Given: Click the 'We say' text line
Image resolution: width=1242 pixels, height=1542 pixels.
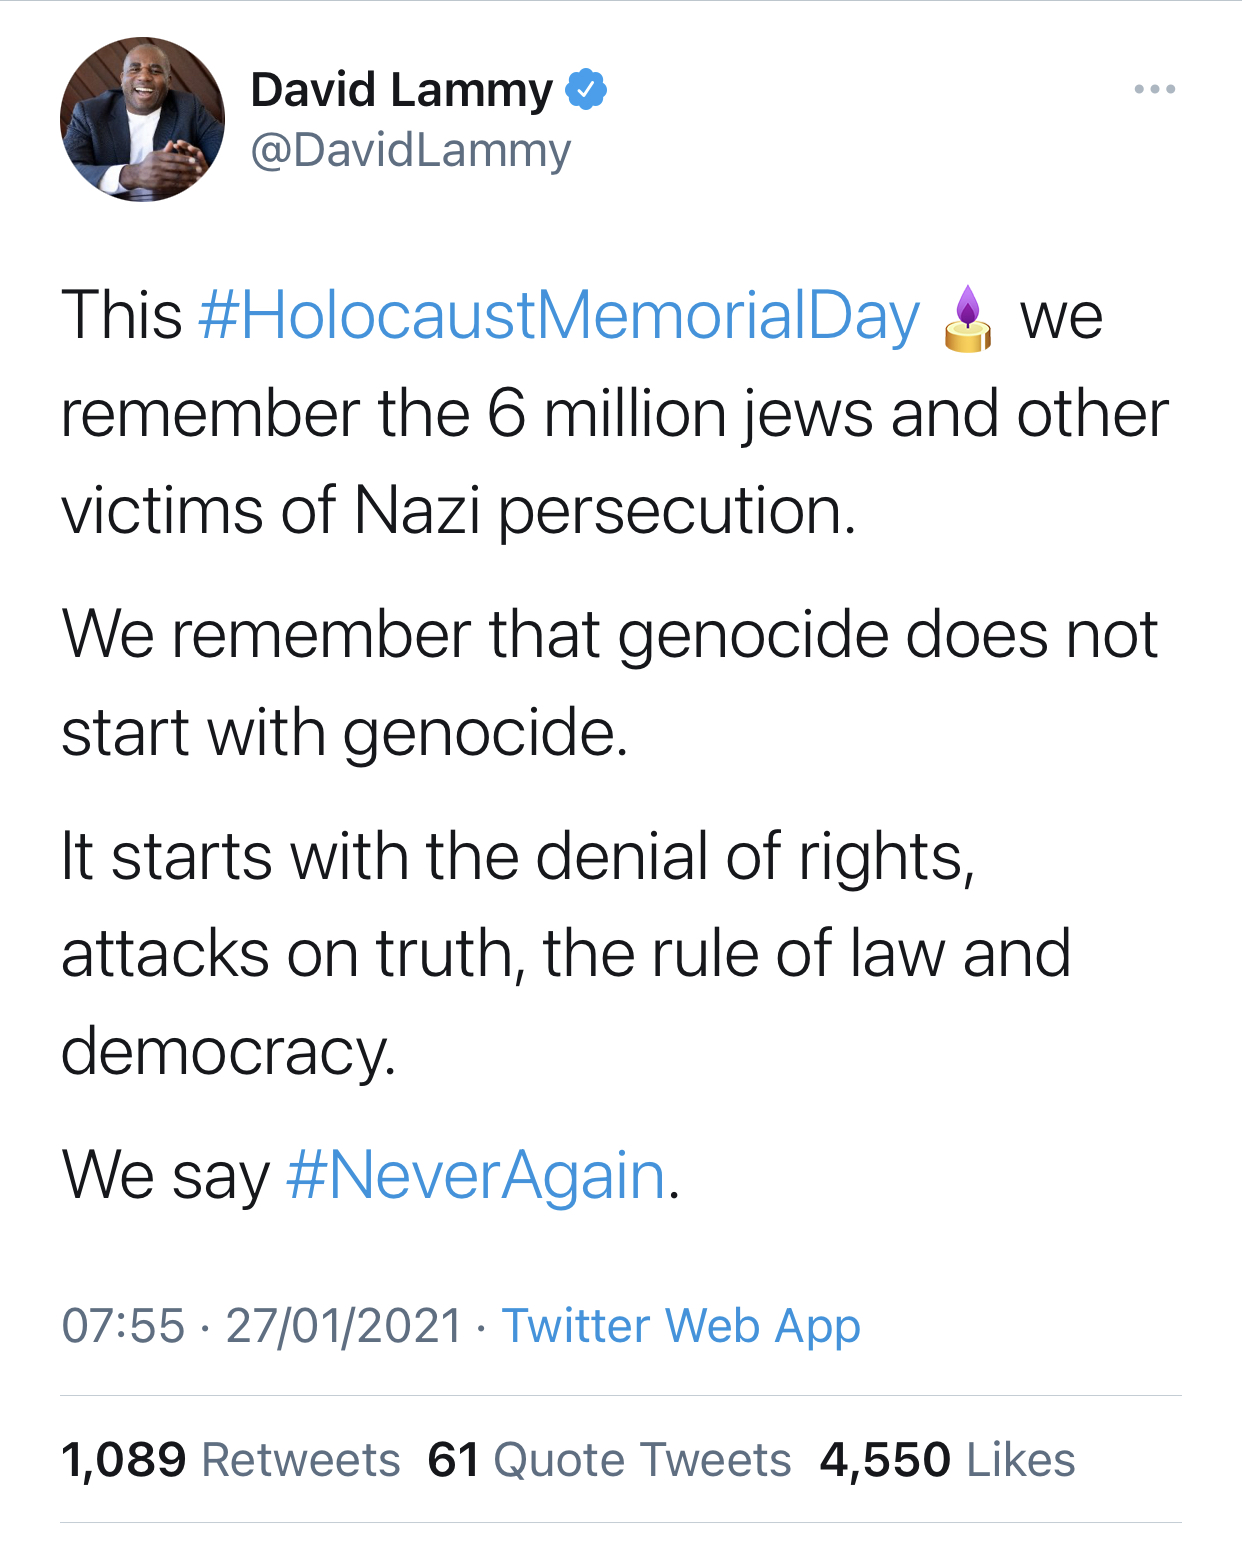Looking at the screenshot, I should click(371, 1175).
